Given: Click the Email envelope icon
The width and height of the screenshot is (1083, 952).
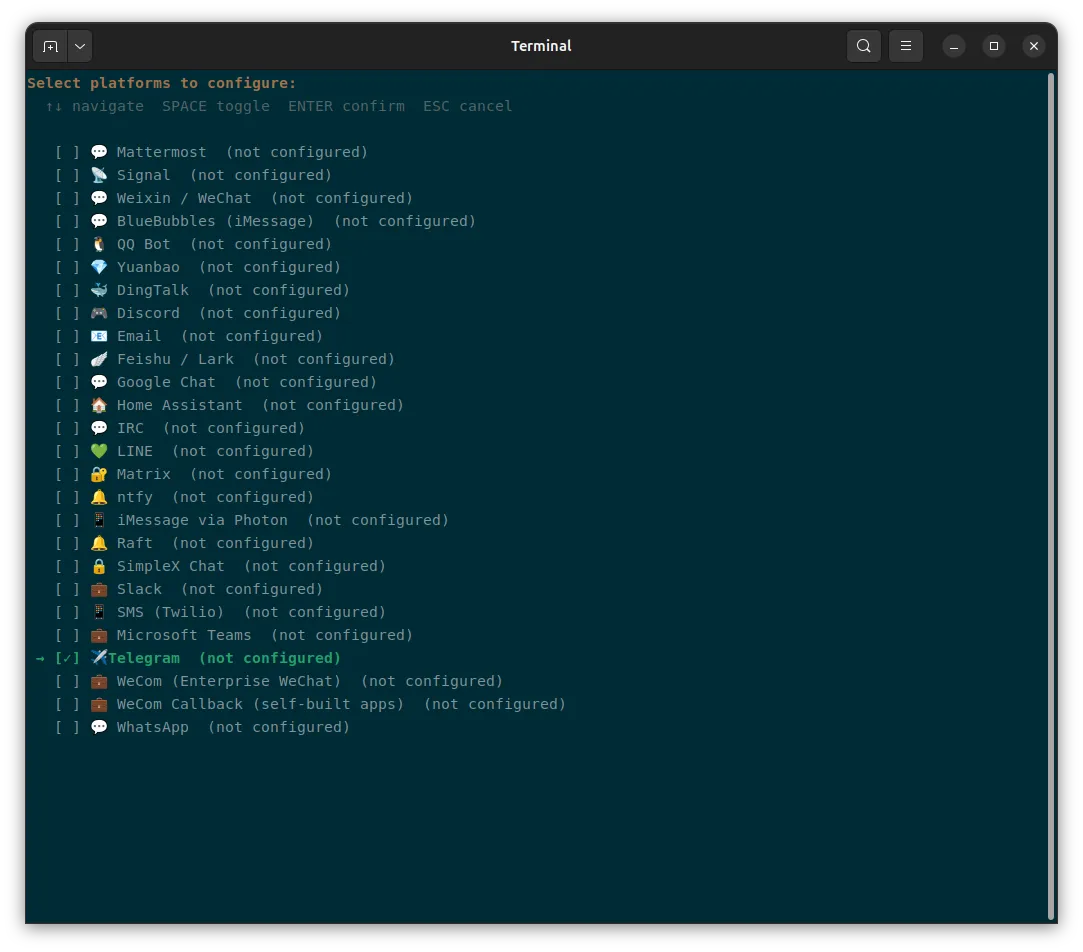Looking at the screenshot, I should [99, 336].
